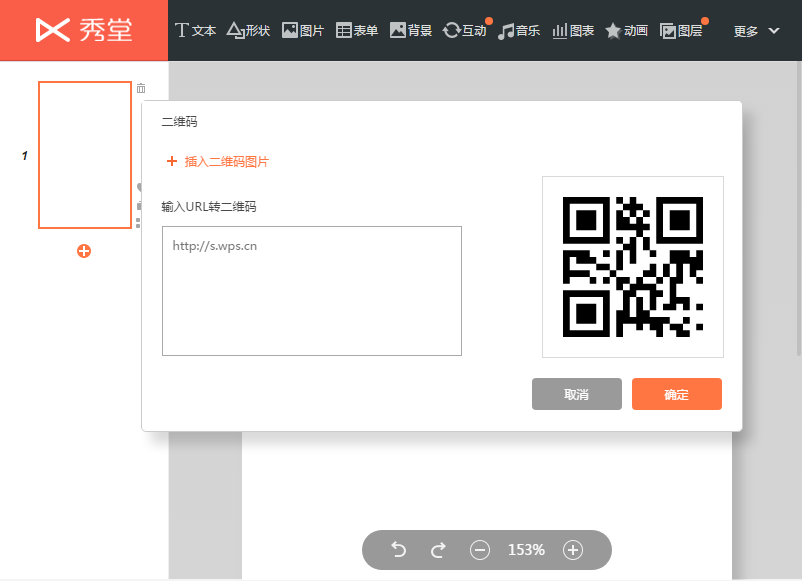Screen dimensions: 802x581
Task: Click the 153% zoom level text
Action: point(526,550)
